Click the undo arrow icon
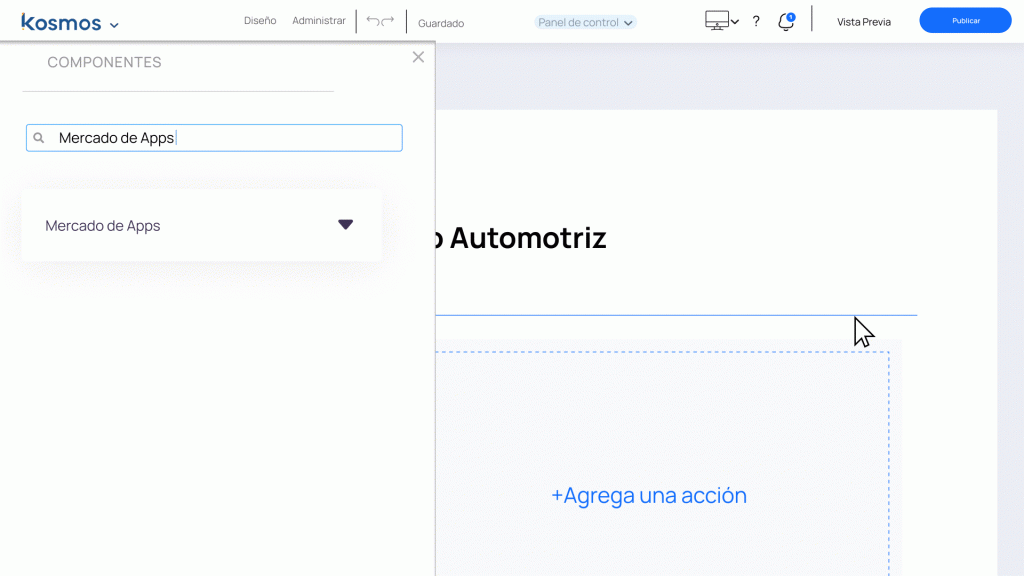This screenshot has height=576, width=1024. 372,21
